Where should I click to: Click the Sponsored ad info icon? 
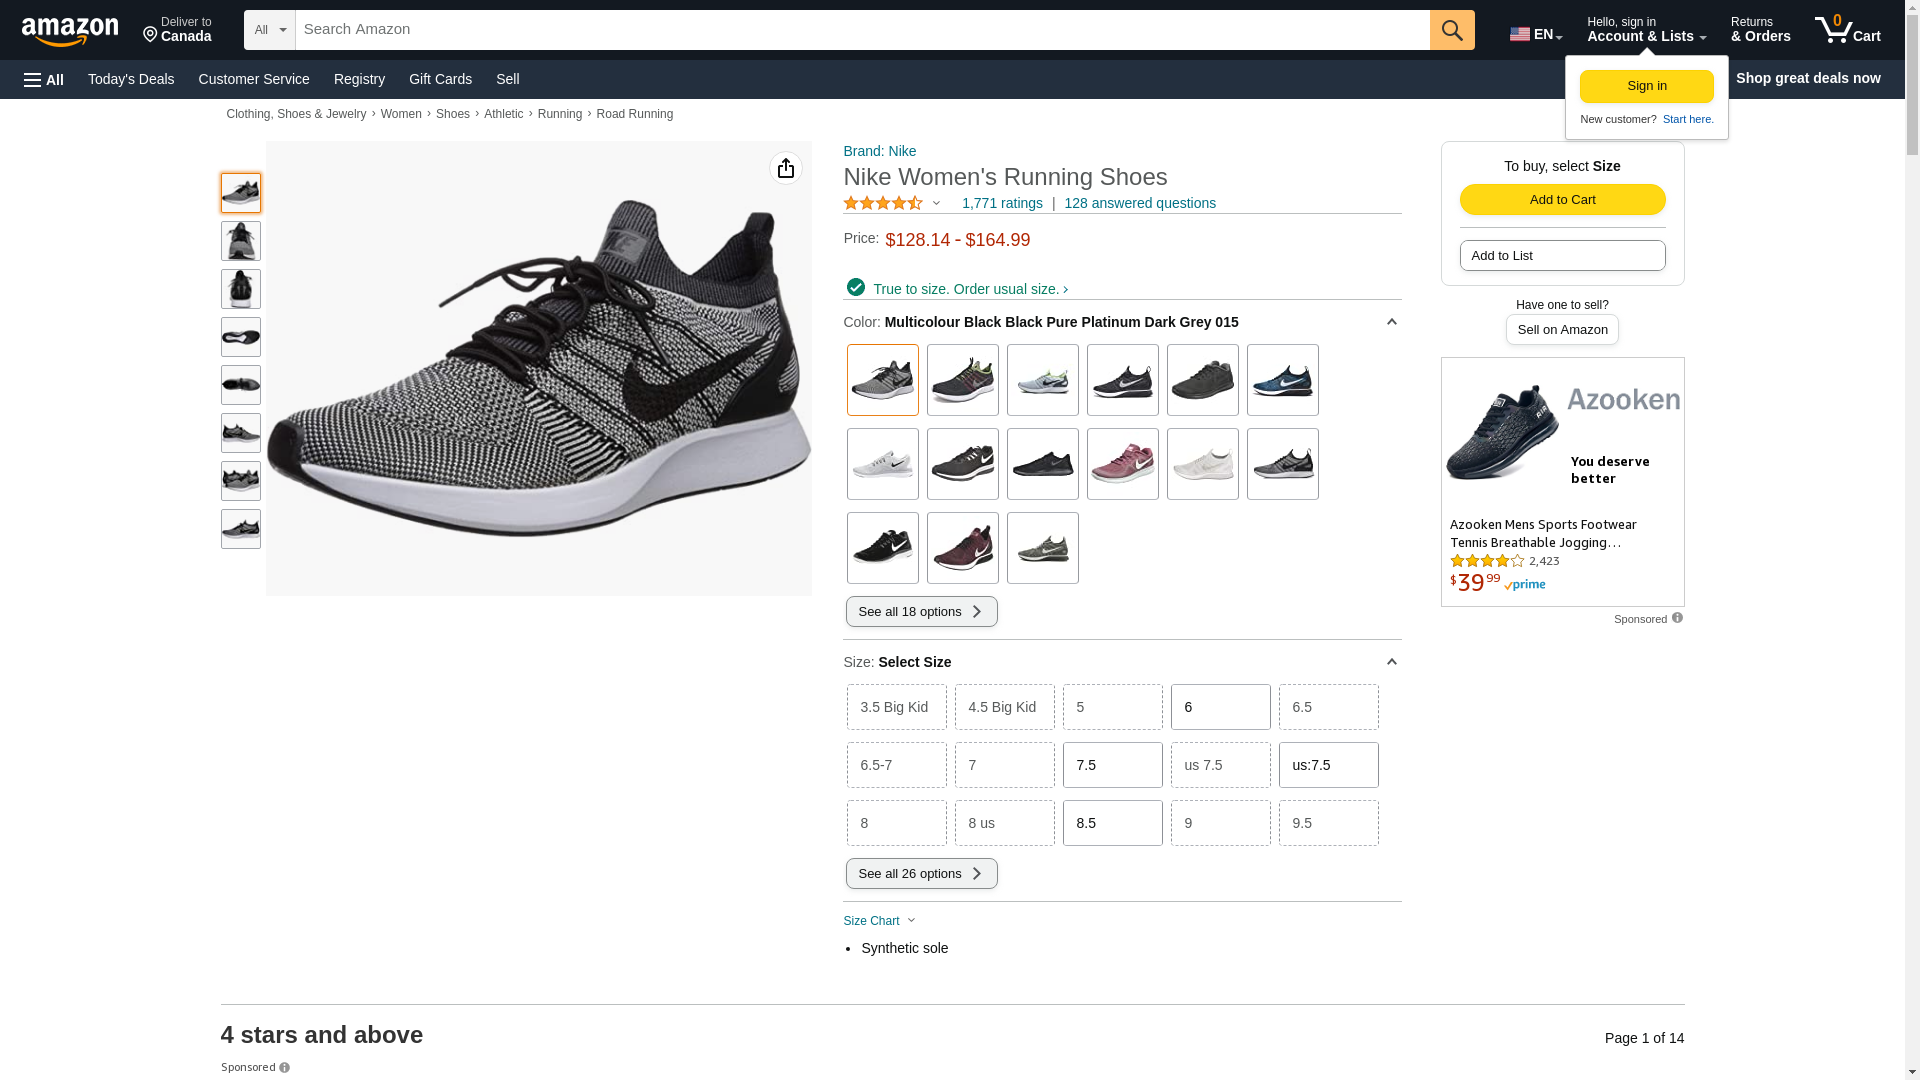coord(1677,618)
